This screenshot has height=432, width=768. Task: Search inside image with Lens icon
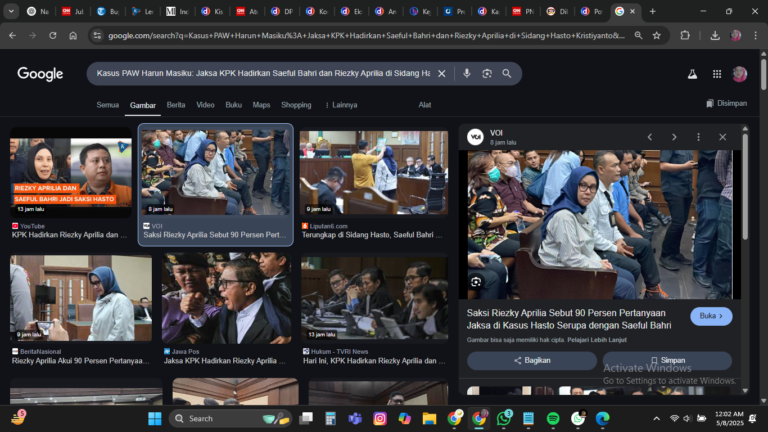point(476,282)
